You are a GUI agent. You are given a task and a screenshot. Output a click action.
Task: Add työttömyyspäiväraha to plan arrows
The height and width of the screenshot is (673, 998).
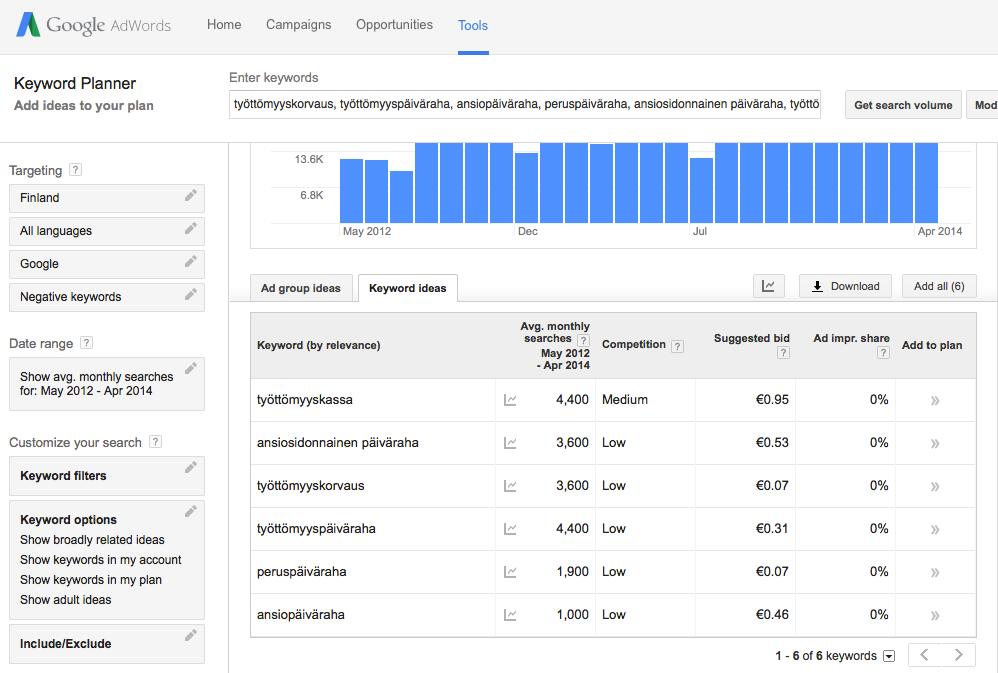click(934, 529)
